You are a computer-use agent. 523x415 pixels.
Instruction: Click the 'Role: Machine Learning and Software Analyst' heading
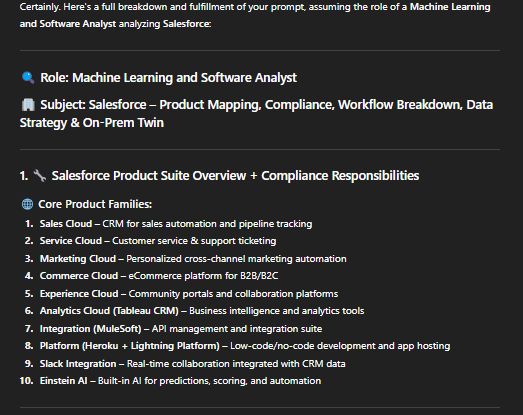click(x=168, y=78)
